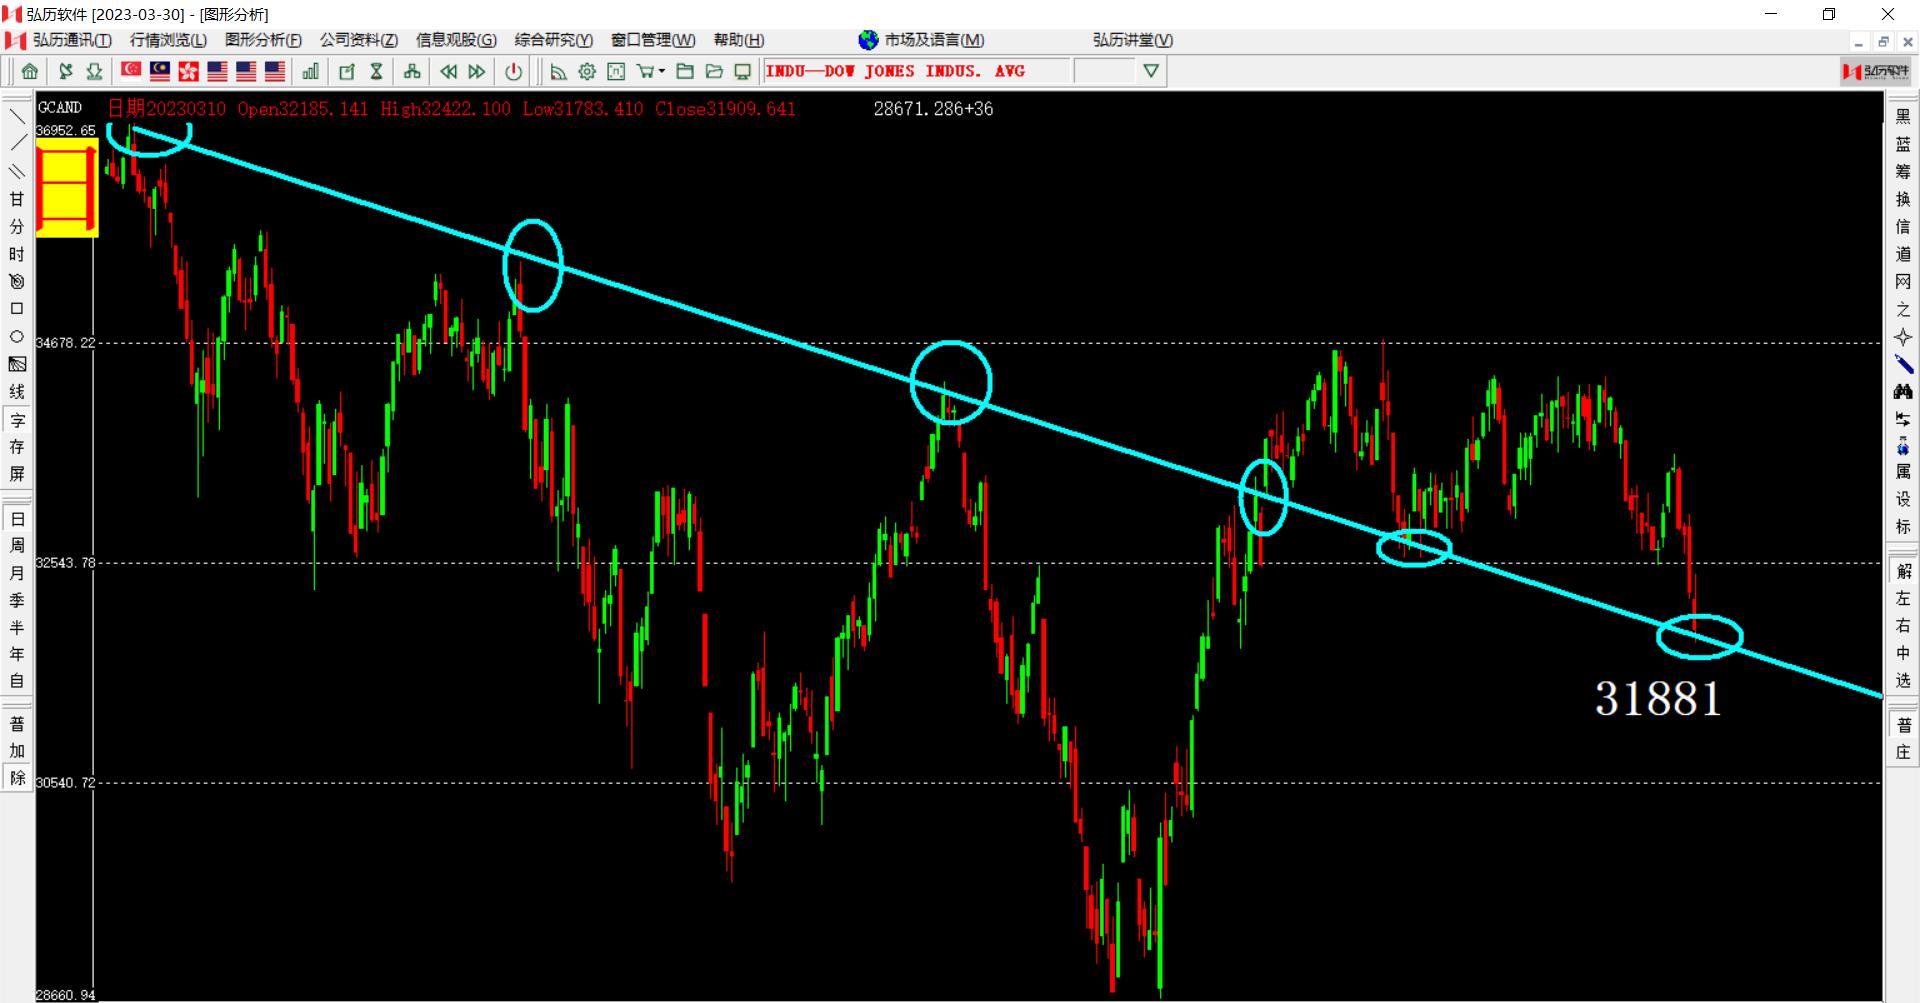Screen dimensions: 1920x1003
Task: Select the upward trend line drawing tool
Action: click(x=17, y=143)
